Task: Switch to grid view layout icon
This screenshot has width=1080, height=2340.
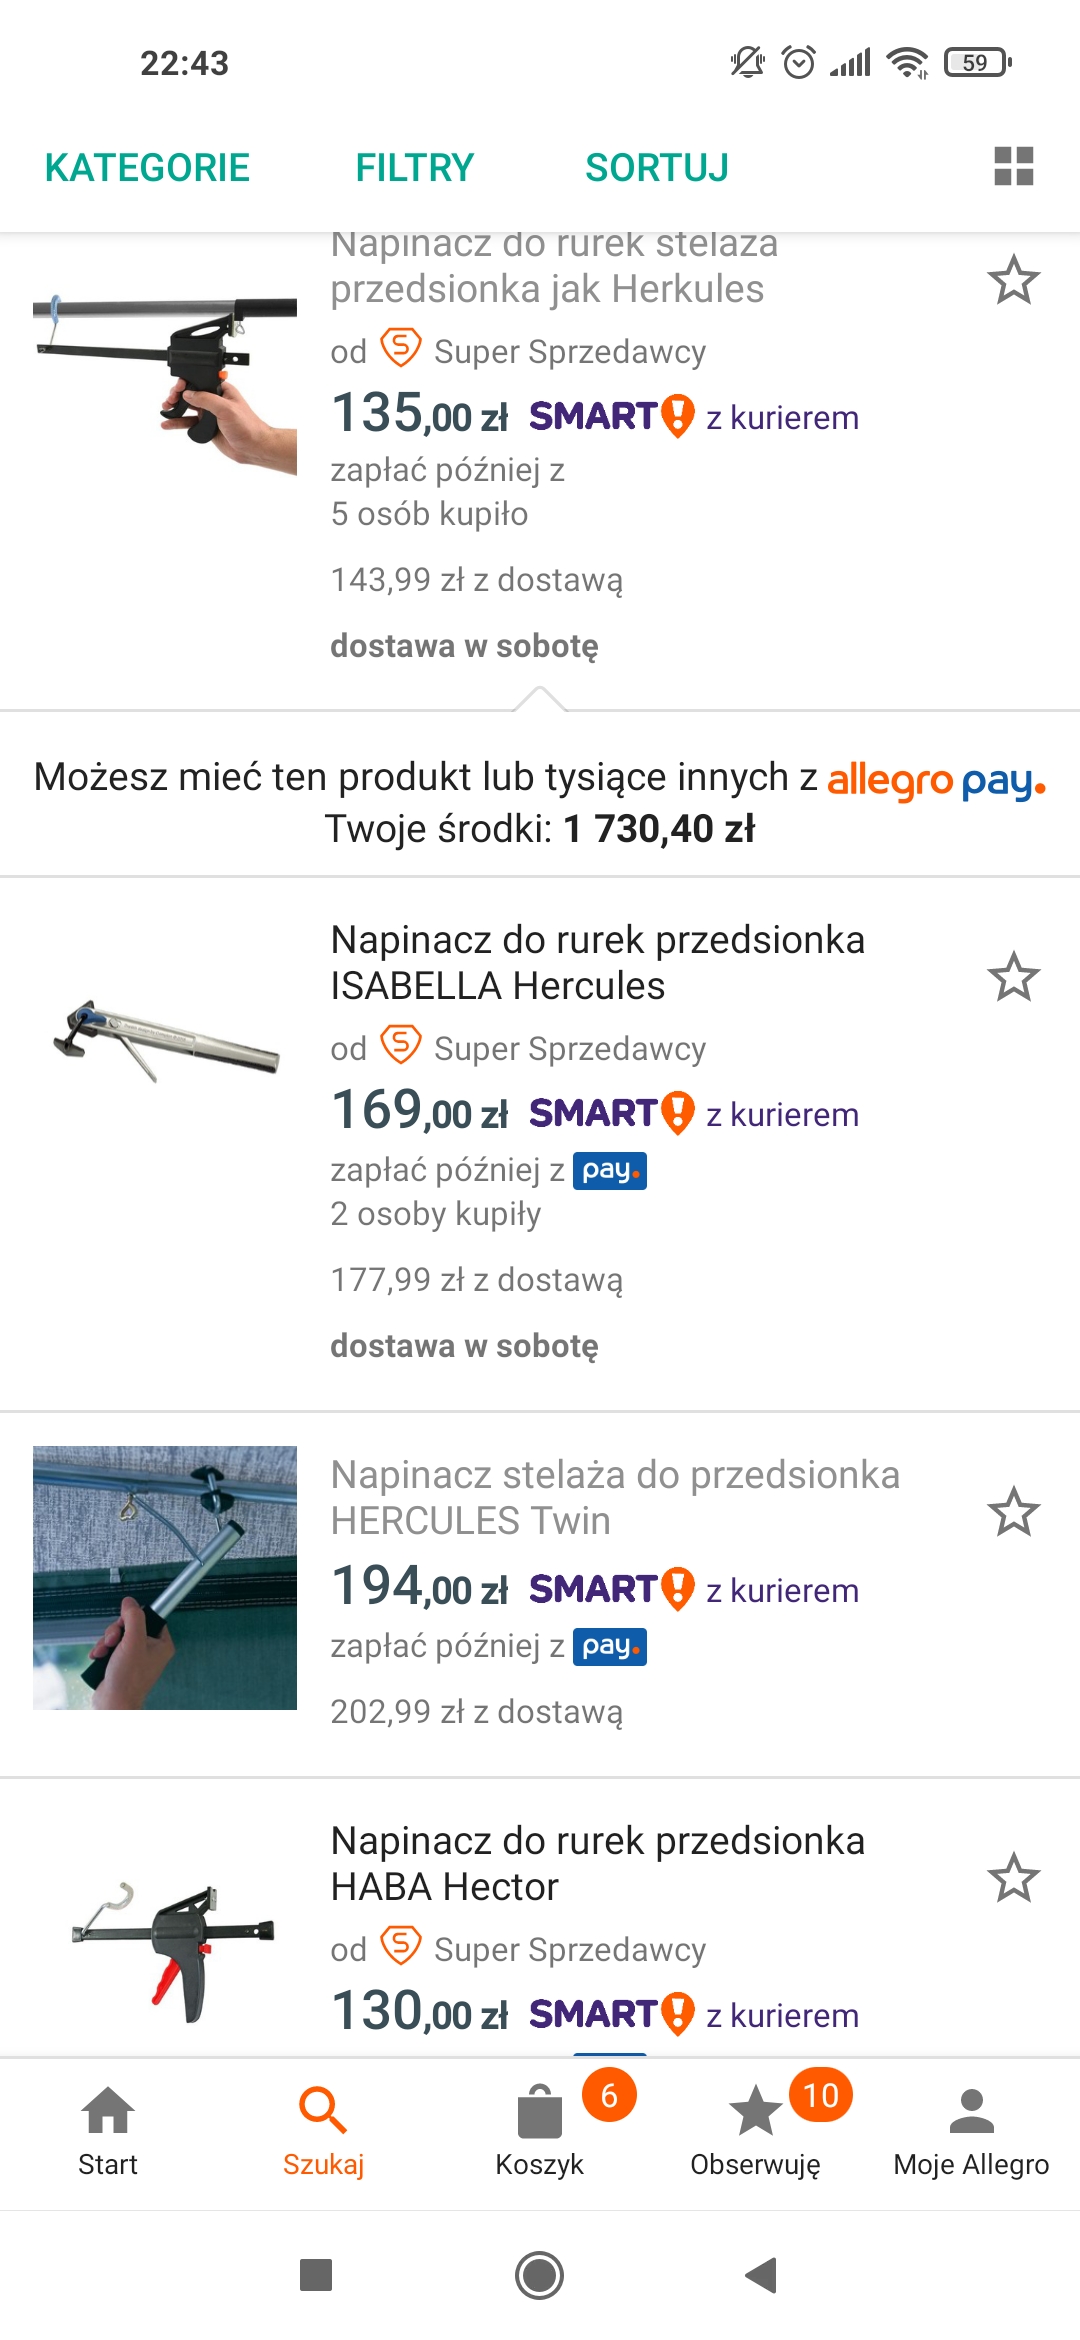Action: pos(1013,166)
